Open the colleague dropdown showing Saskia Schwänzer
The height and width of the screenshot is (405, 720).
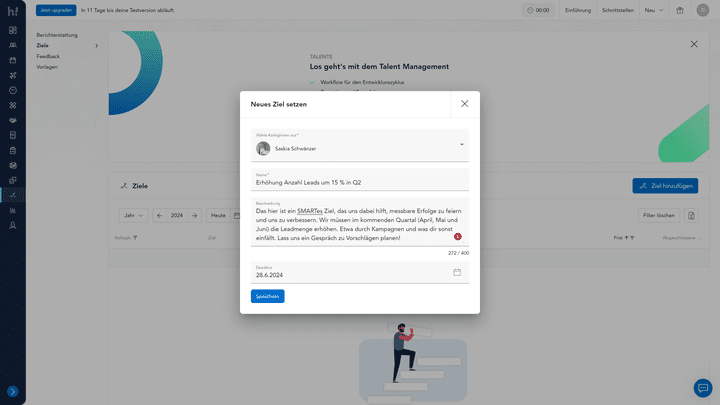(x=360, y=146)
